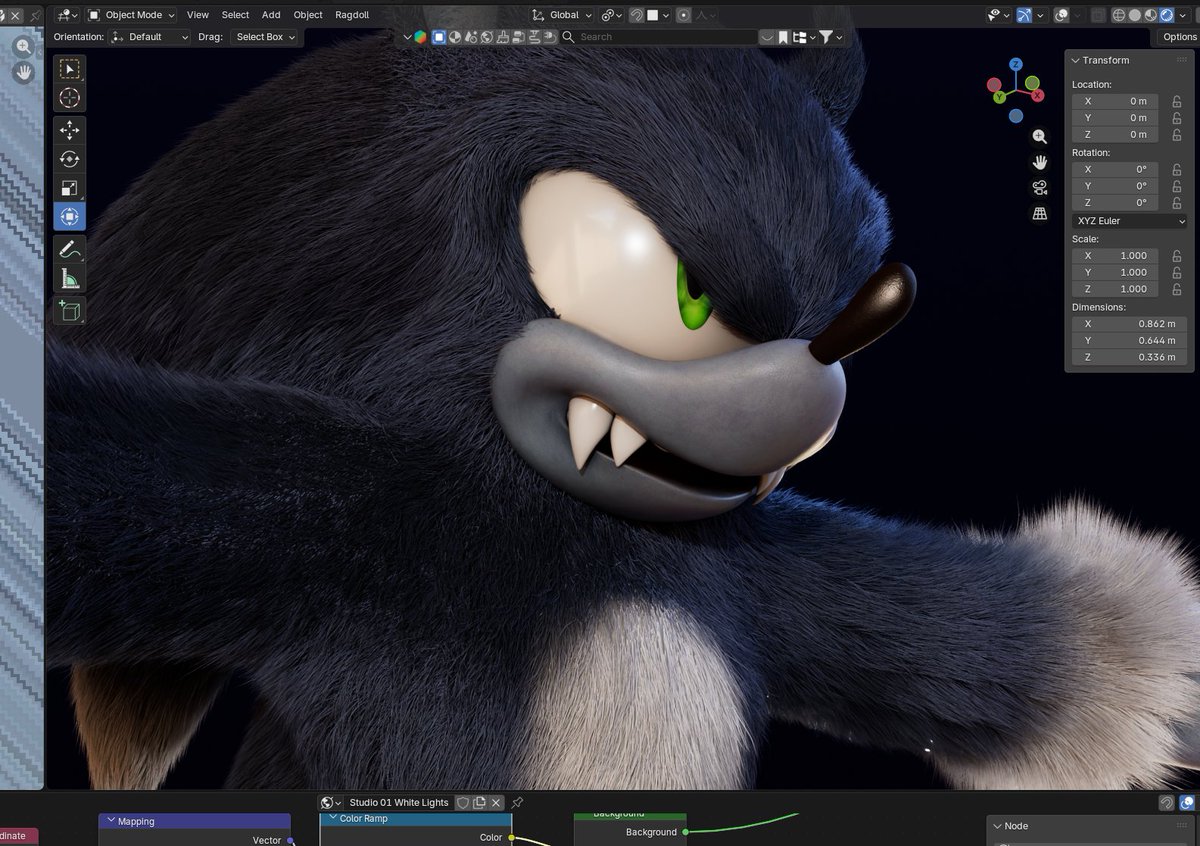Toggle fake user shield for world
The width and height of the screenshot is (1200, 846).
point(463,803)
